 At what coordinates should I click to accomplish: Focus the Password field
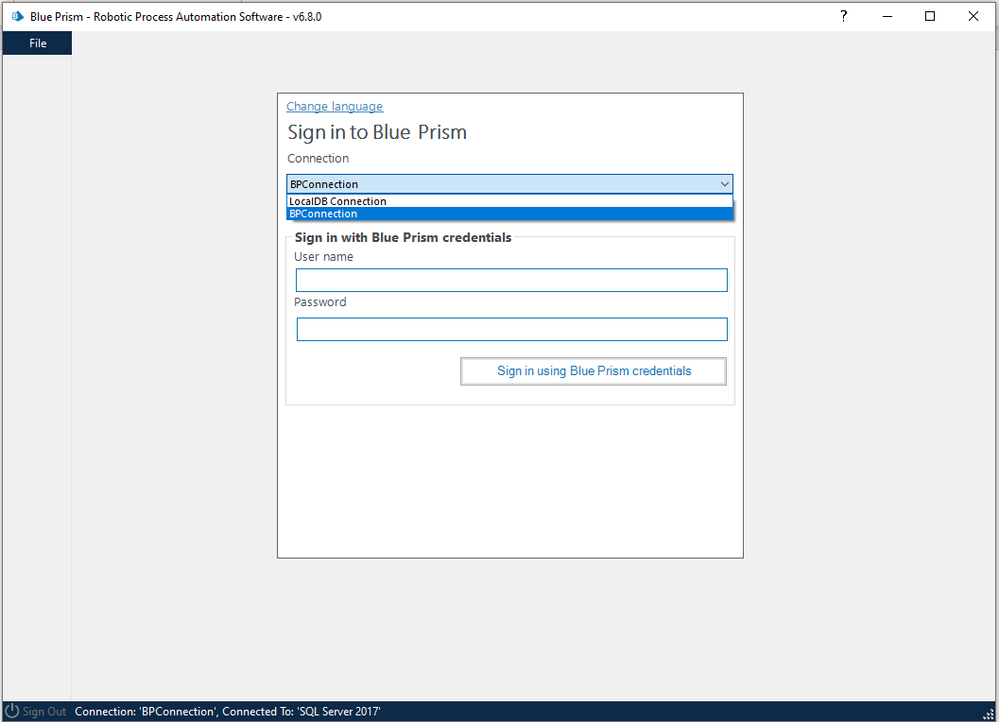click(512, 329)
